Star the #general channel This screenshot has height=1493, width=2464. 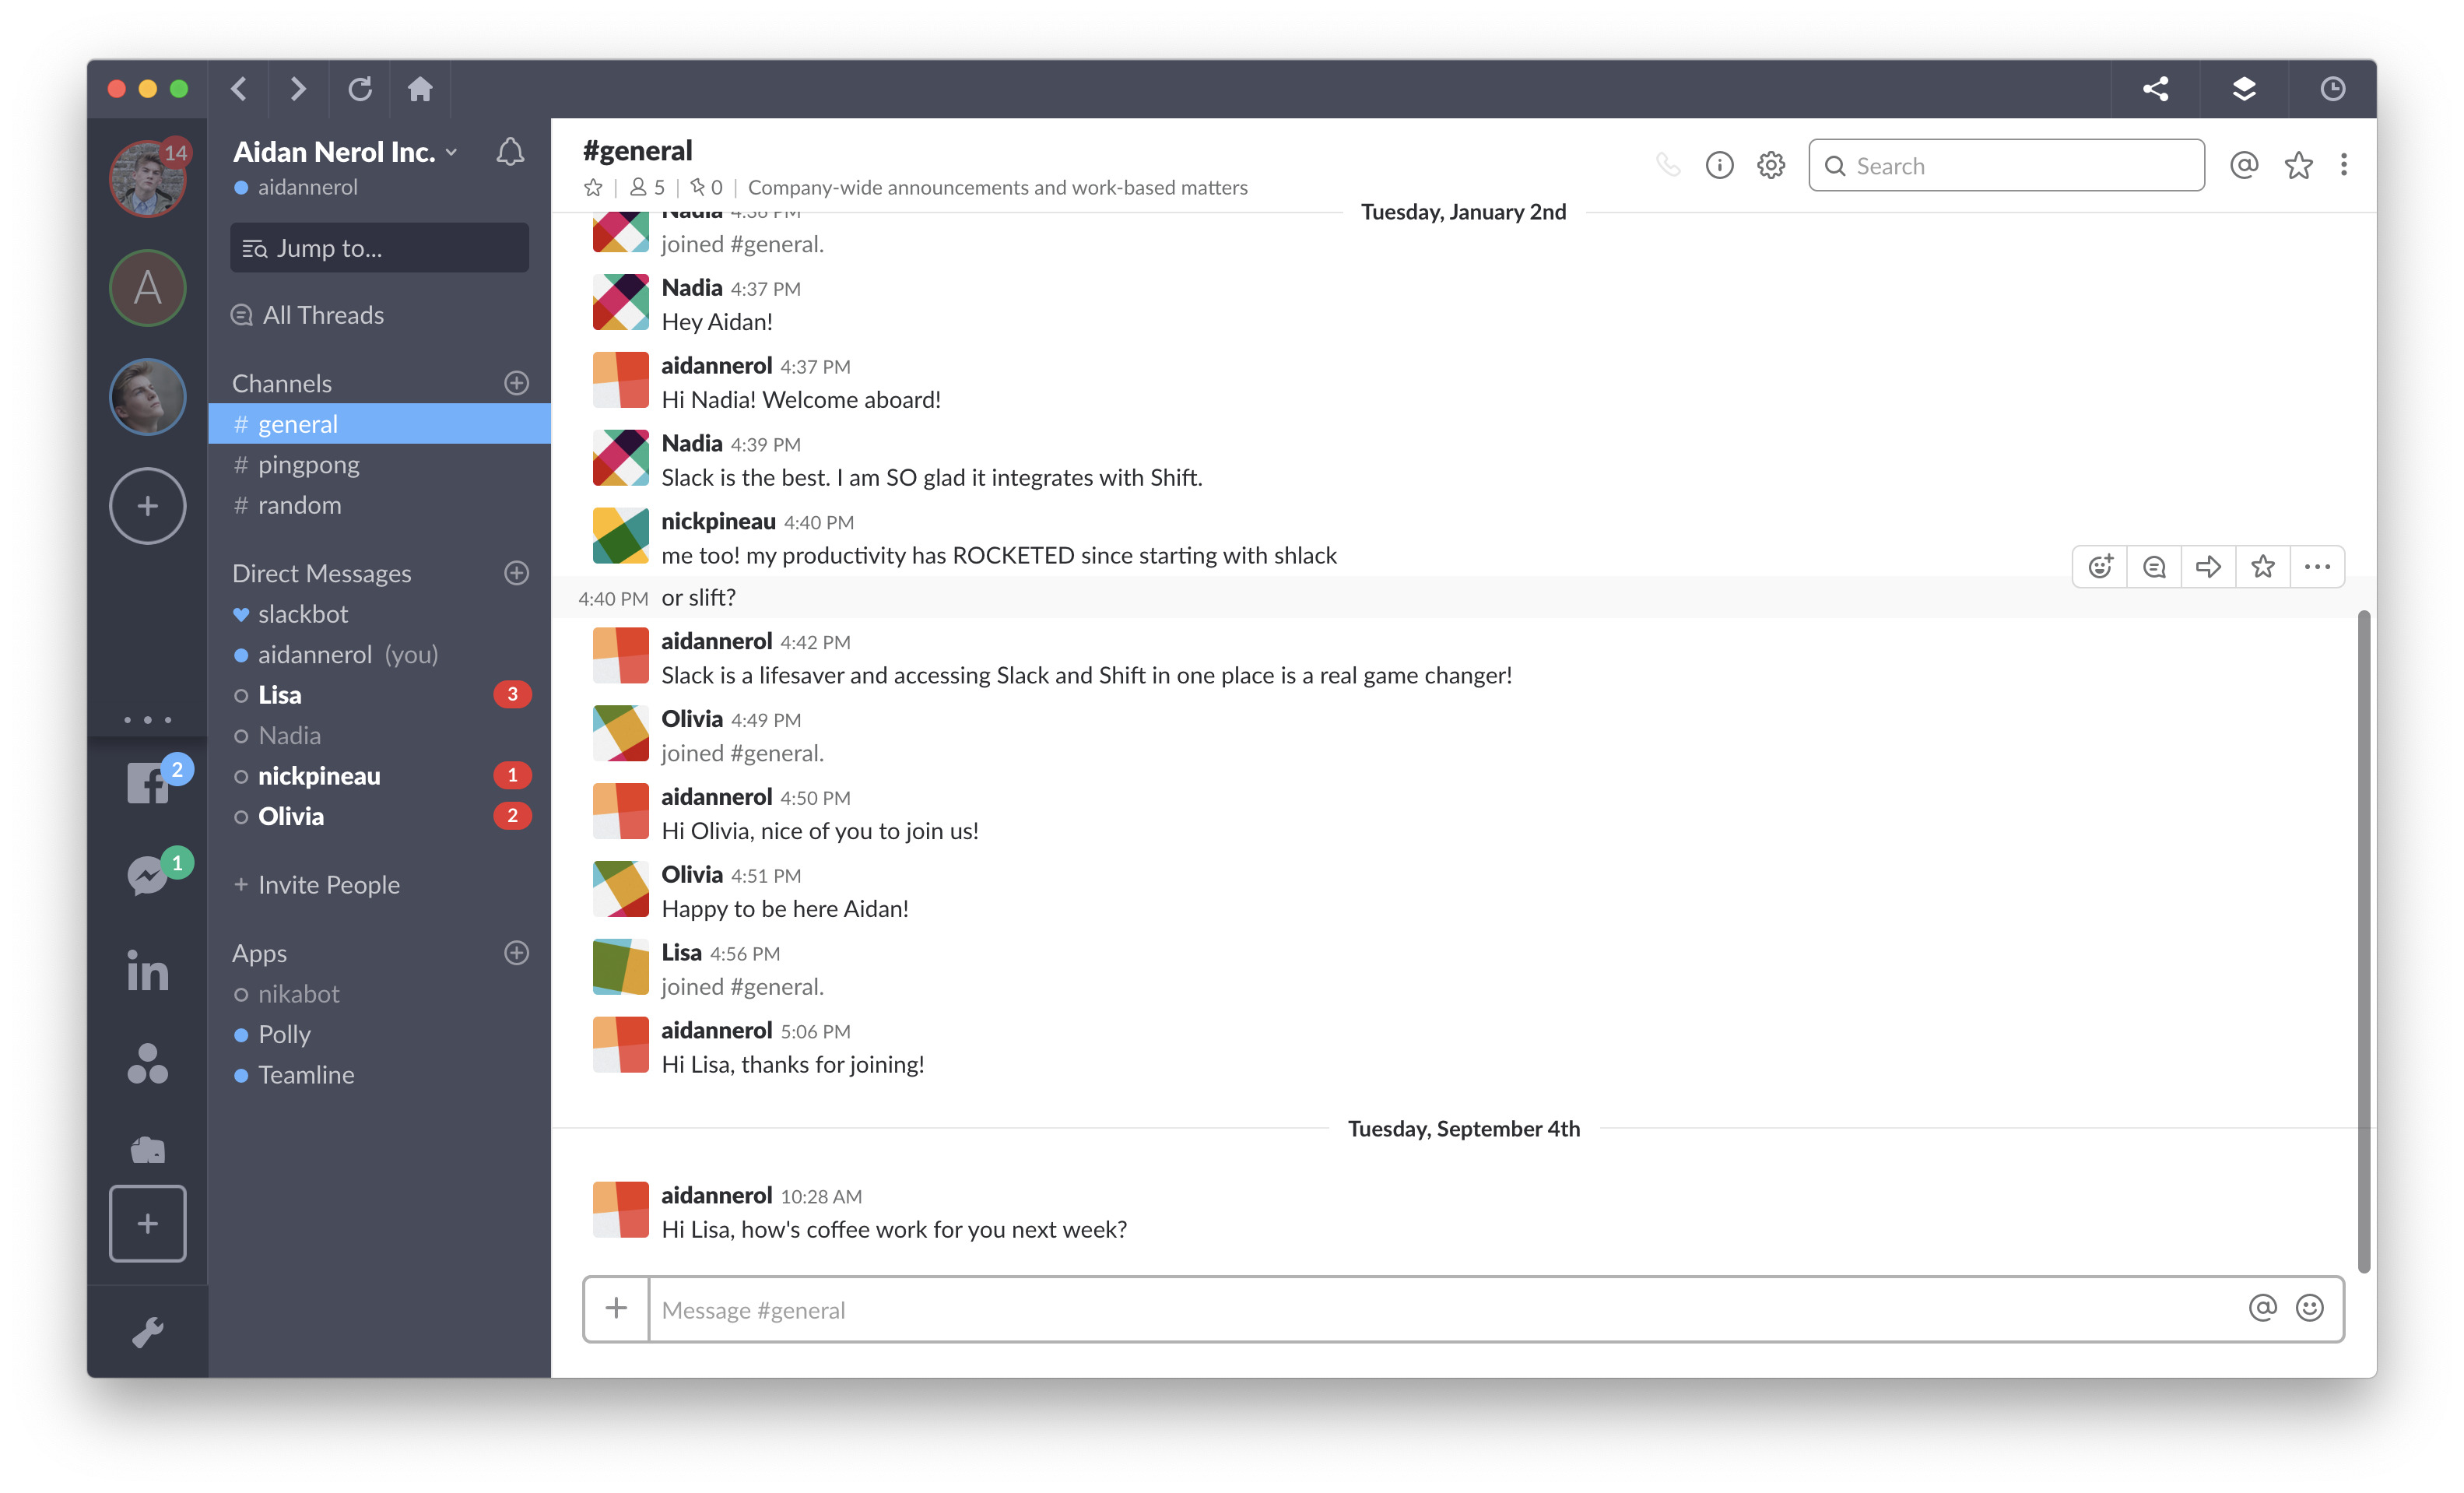coord(591,184)
